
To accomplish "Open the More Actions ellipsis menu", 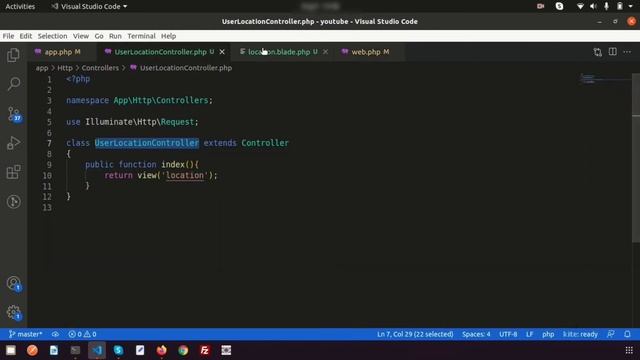I will (x=627, y=52).
